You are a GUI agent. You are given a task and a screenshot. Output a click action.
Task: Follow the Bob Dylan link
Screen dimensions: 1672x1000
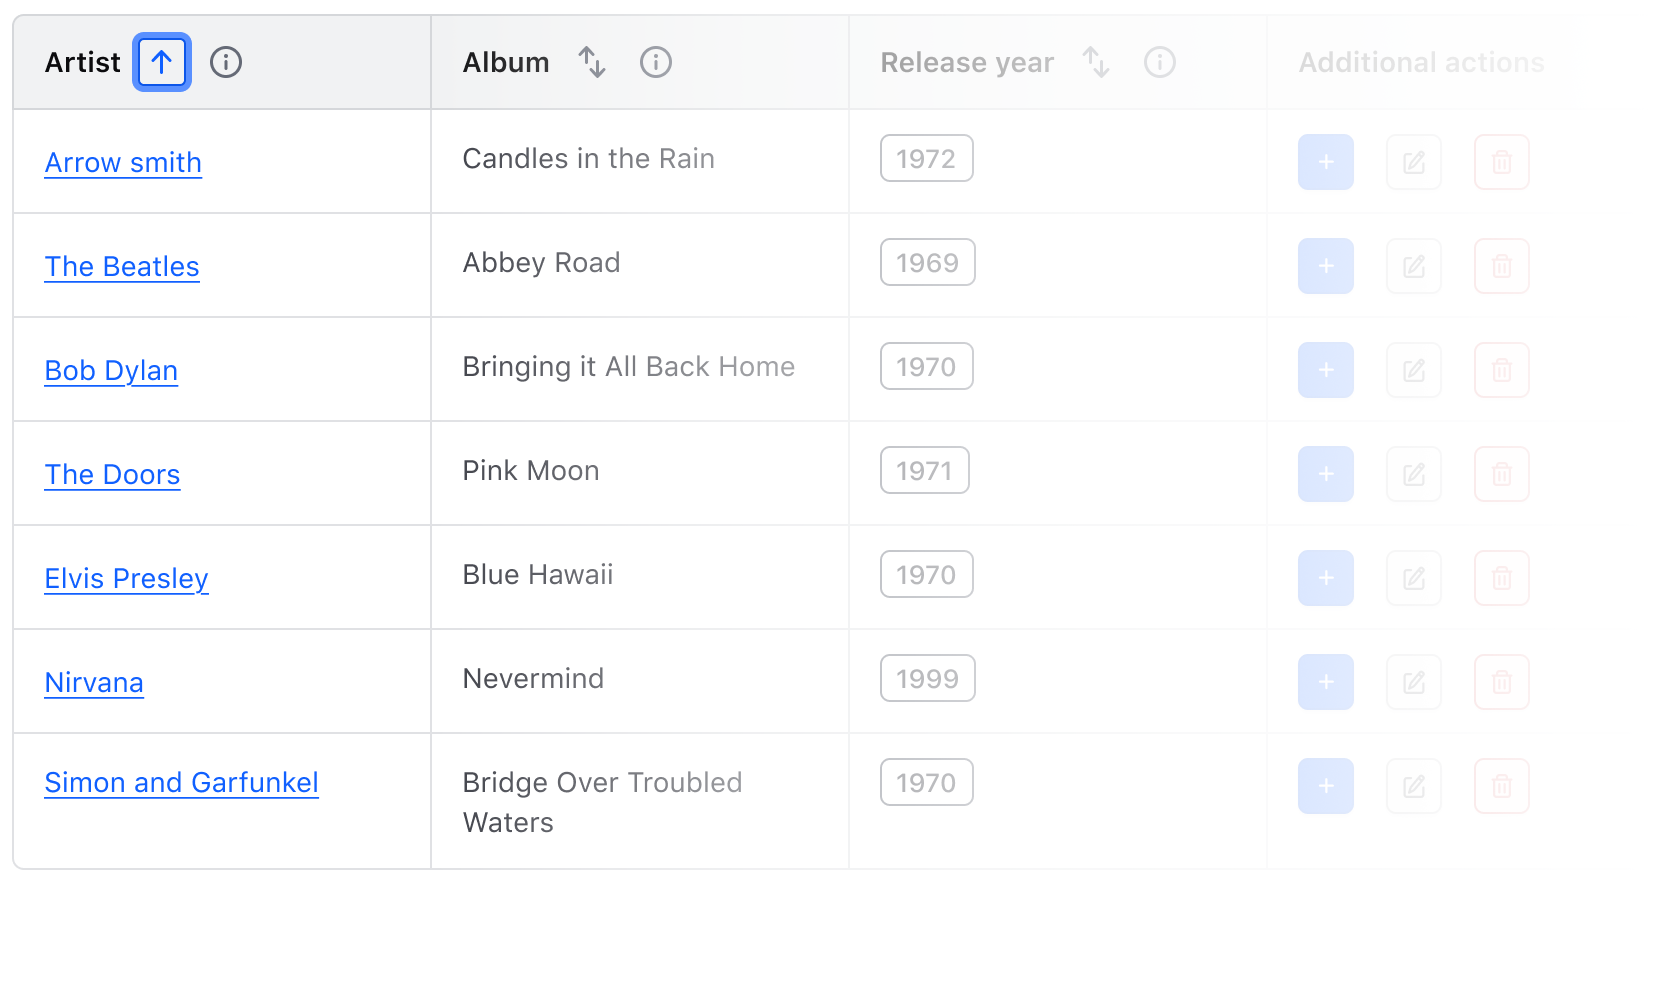pyautogui.click(x=111, y=371)
